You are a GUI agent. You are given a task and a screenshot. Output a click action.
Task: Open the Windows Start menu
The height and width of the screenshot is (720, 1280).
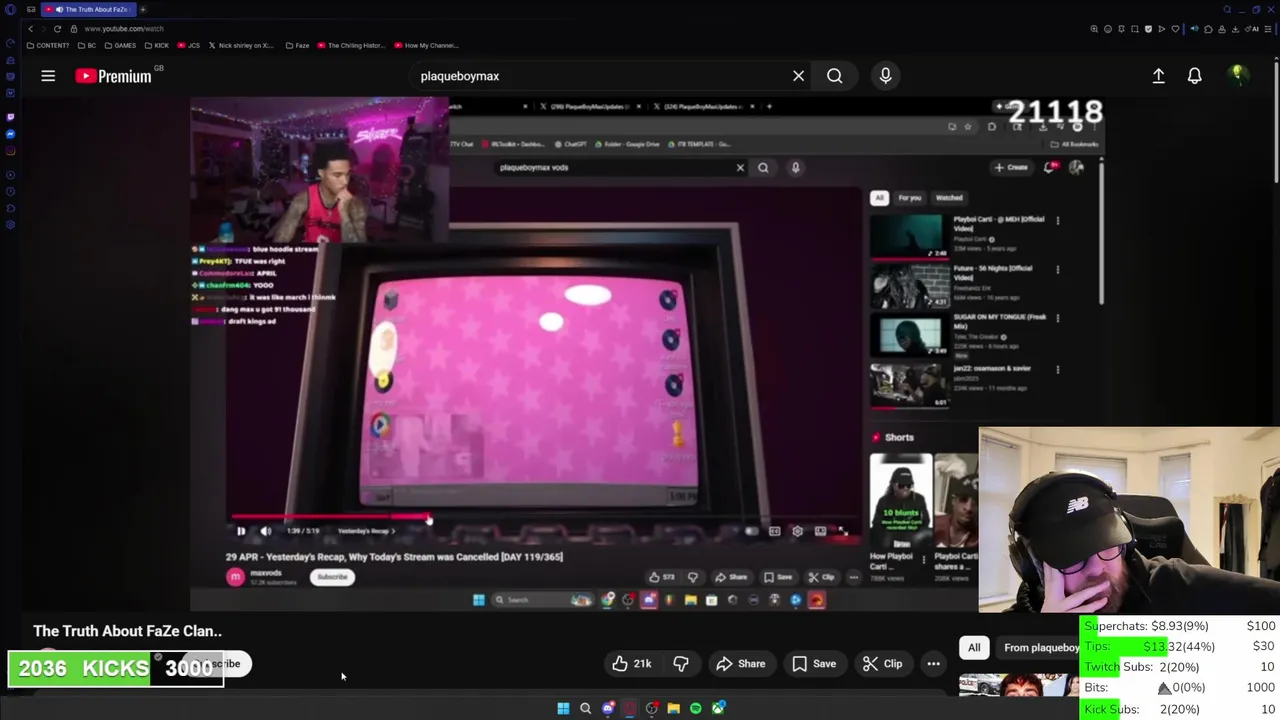563,708
